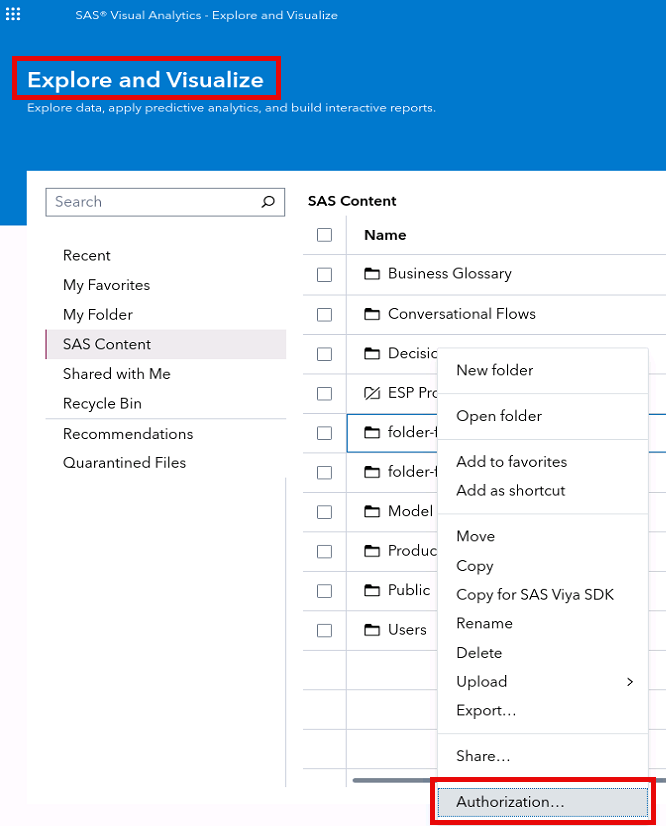Select the Business Glossary row checkbox

click(x=323, y=274)
